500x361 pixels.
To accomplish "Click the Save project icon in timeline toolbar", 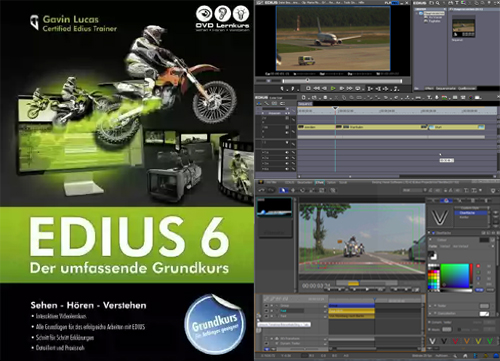I will (x=325, y=97).
